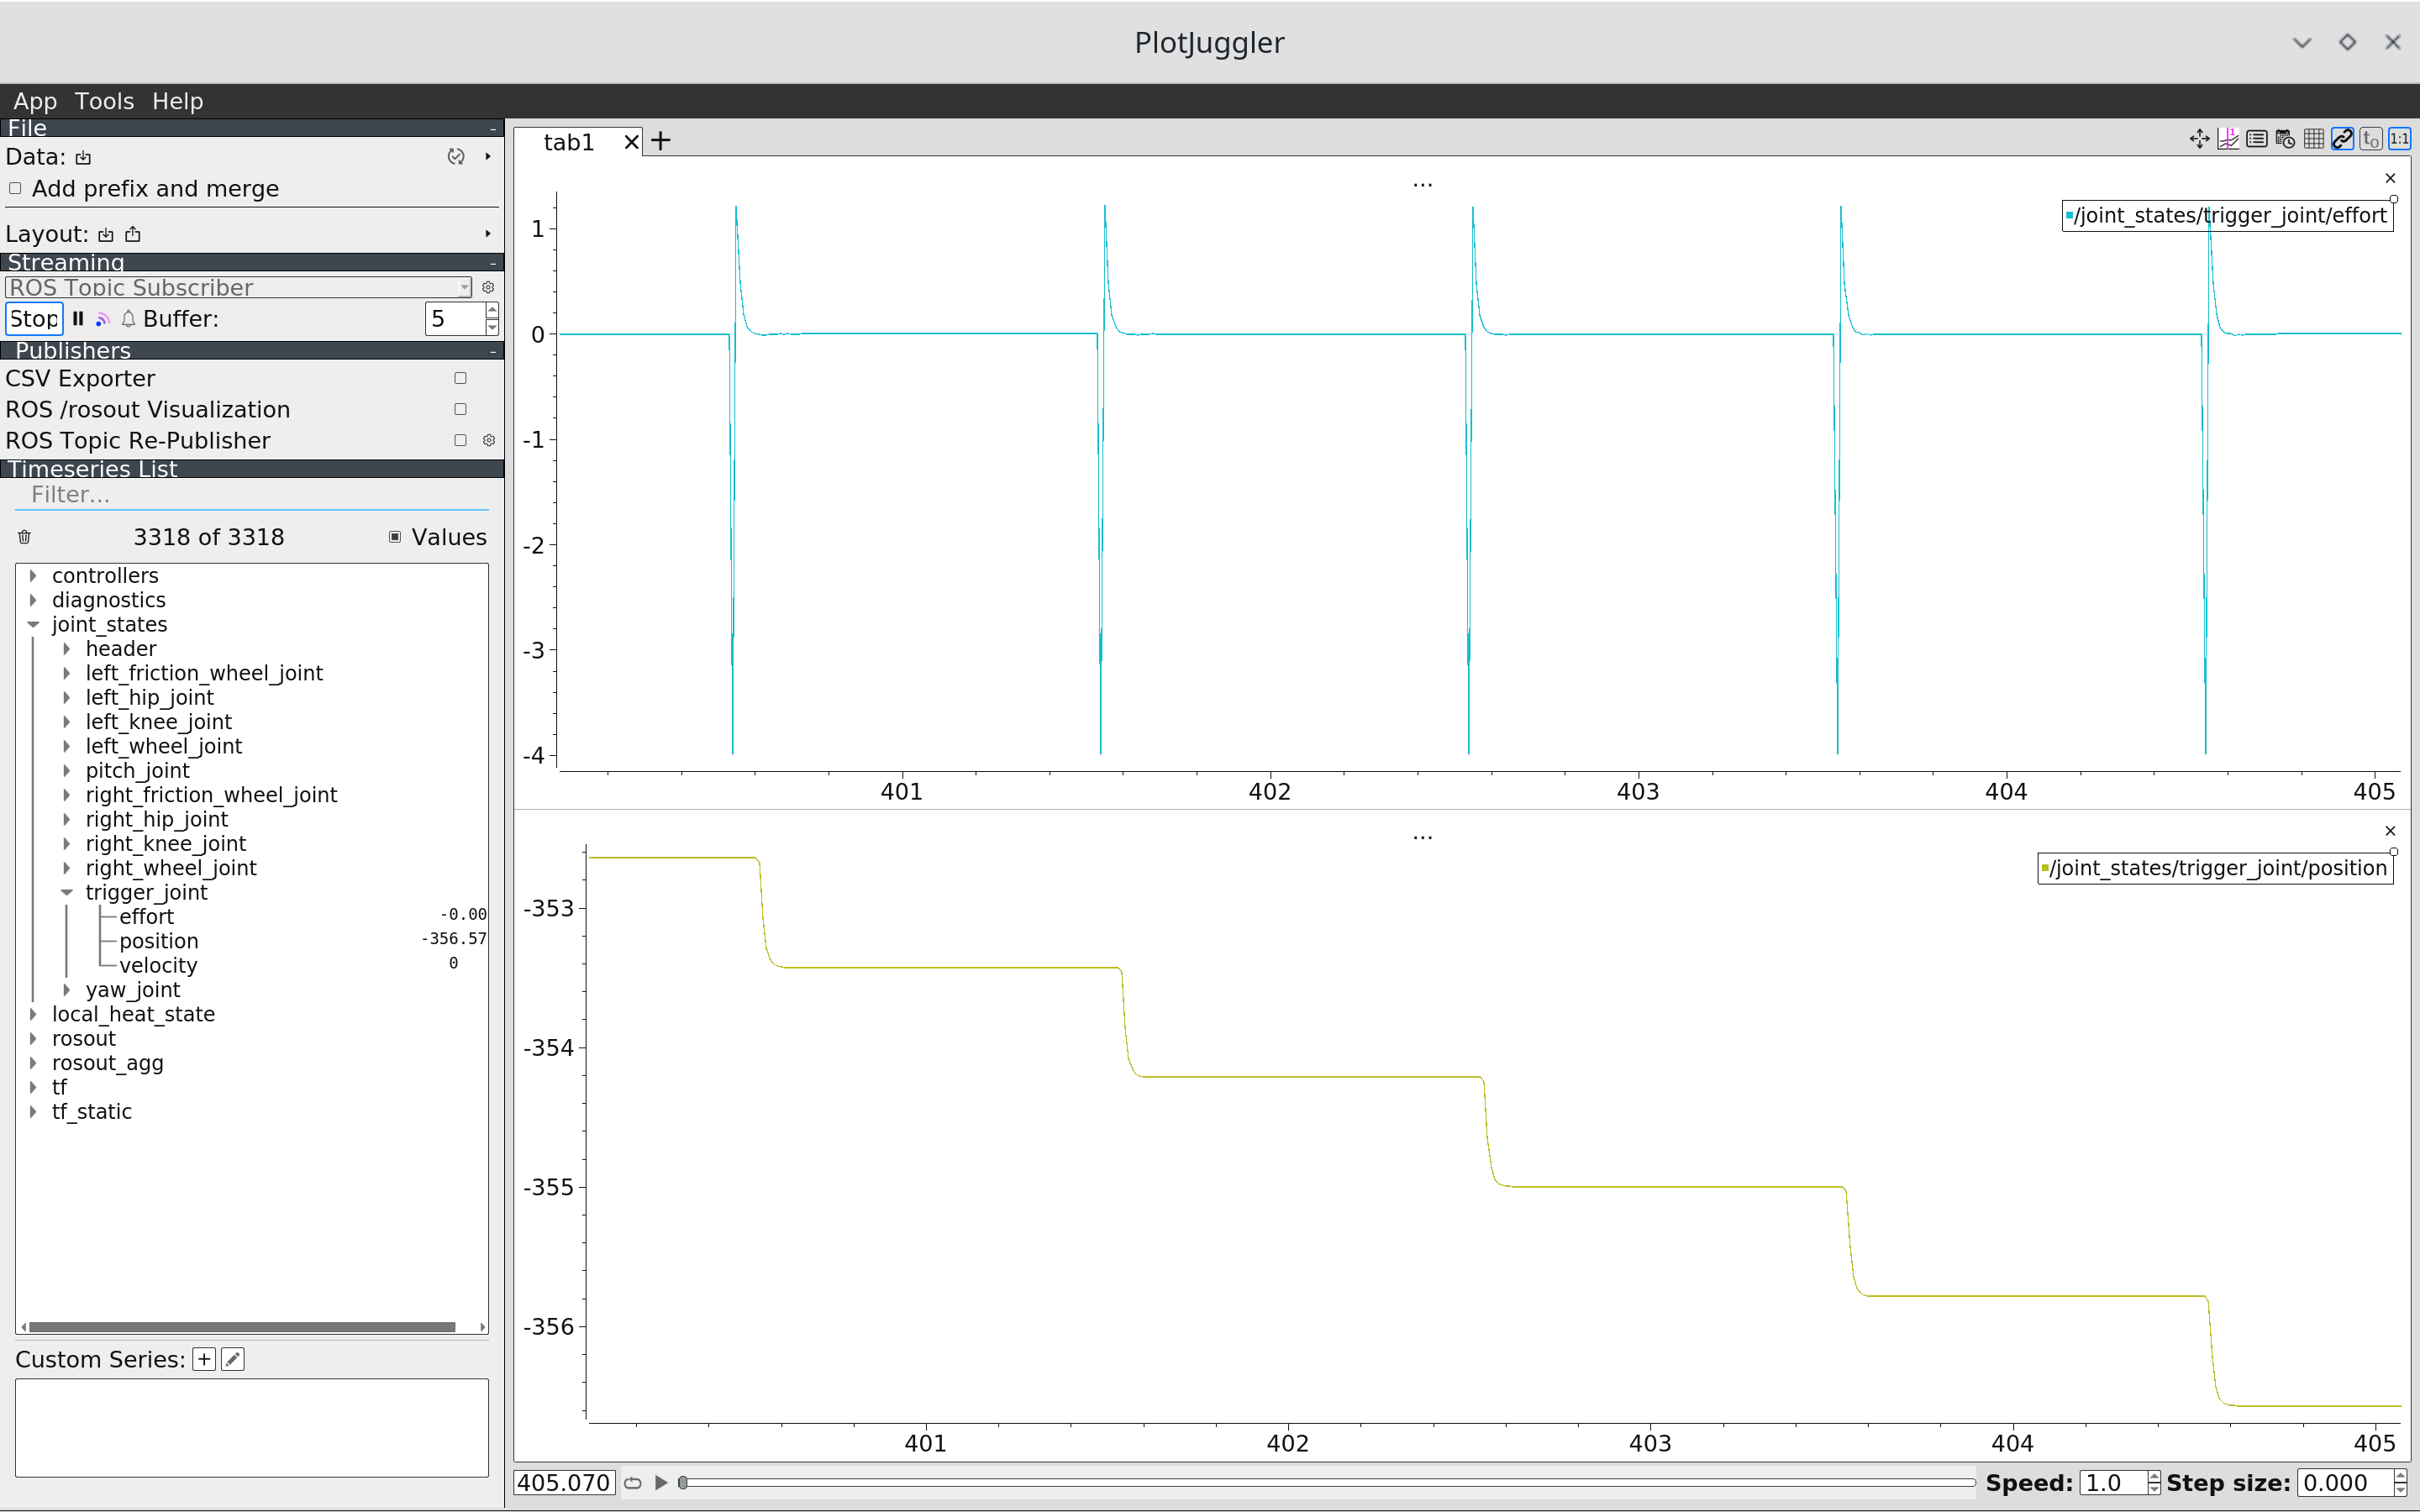This screenshot has height=1512, width=2420.
Task: Add a new custom series button
Action: [204, 1360]
